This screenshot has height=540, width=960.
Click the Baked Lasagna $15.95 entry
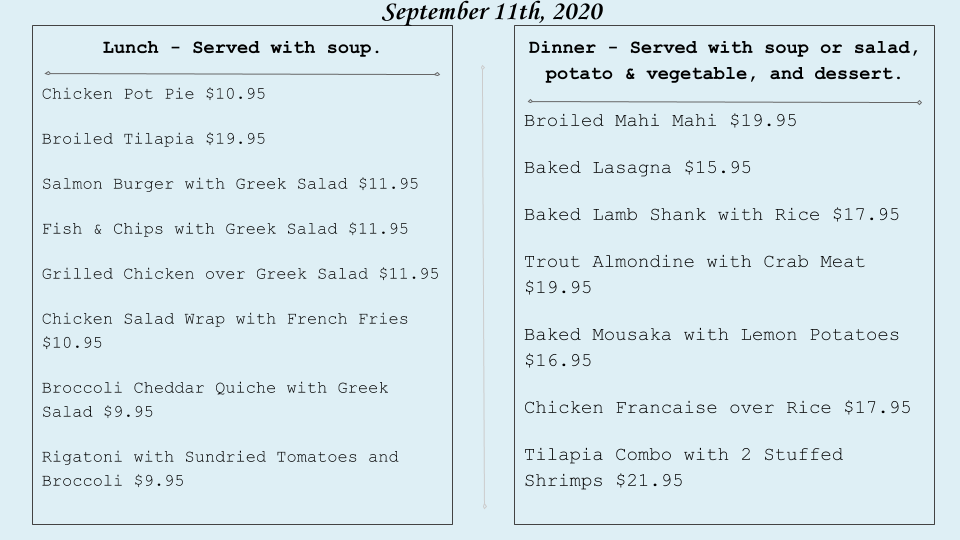click(x=637, y=168)
